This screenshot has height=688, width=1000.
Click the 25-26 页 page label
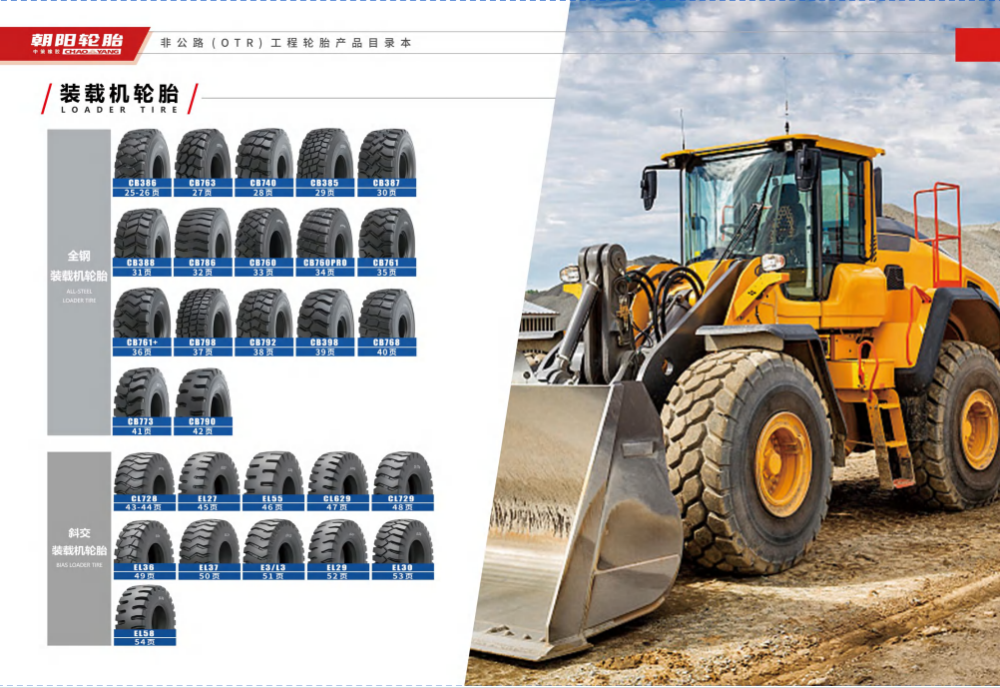[x=142, y=193]
